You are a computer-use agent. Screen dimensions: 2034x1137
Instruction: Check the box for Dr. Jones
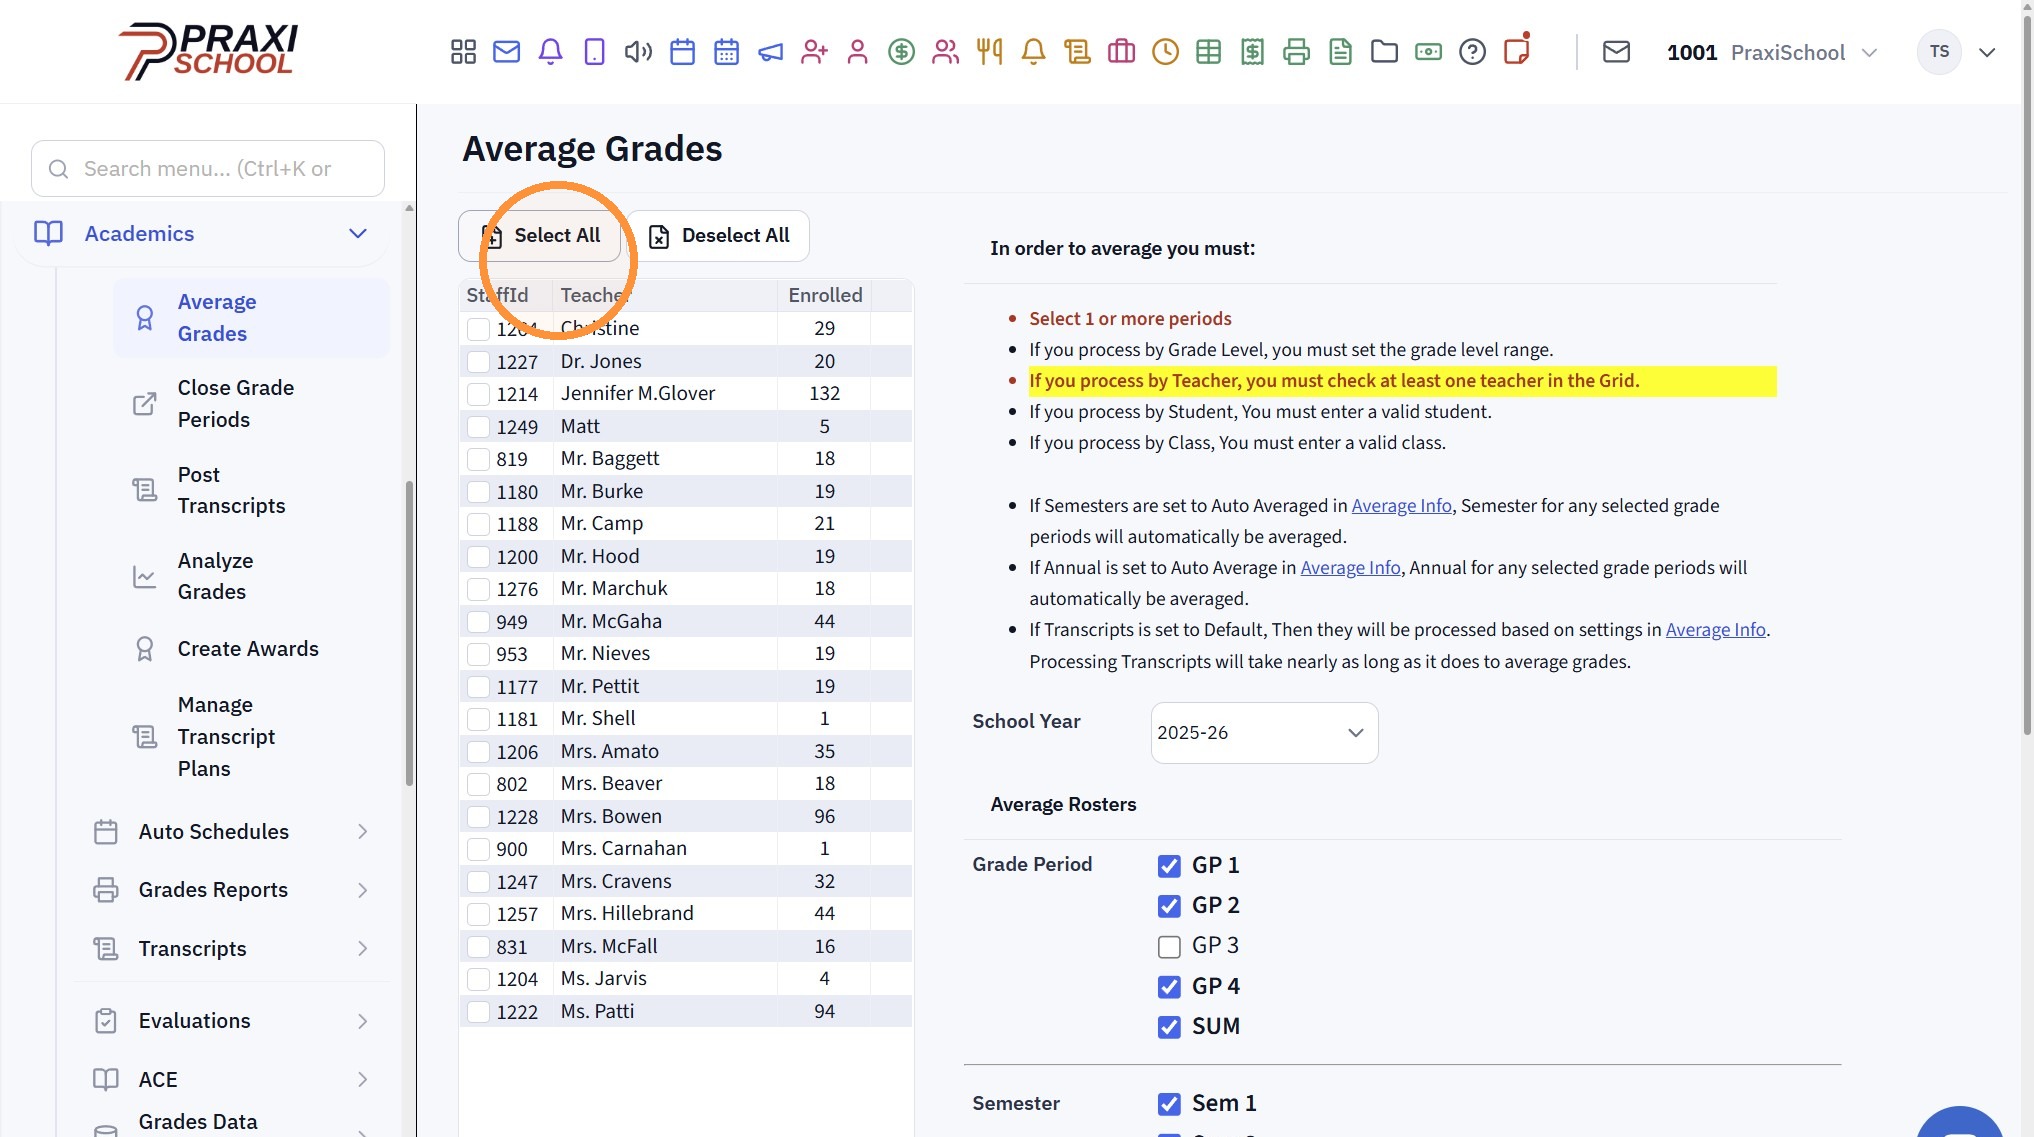[x=479, y=362]
